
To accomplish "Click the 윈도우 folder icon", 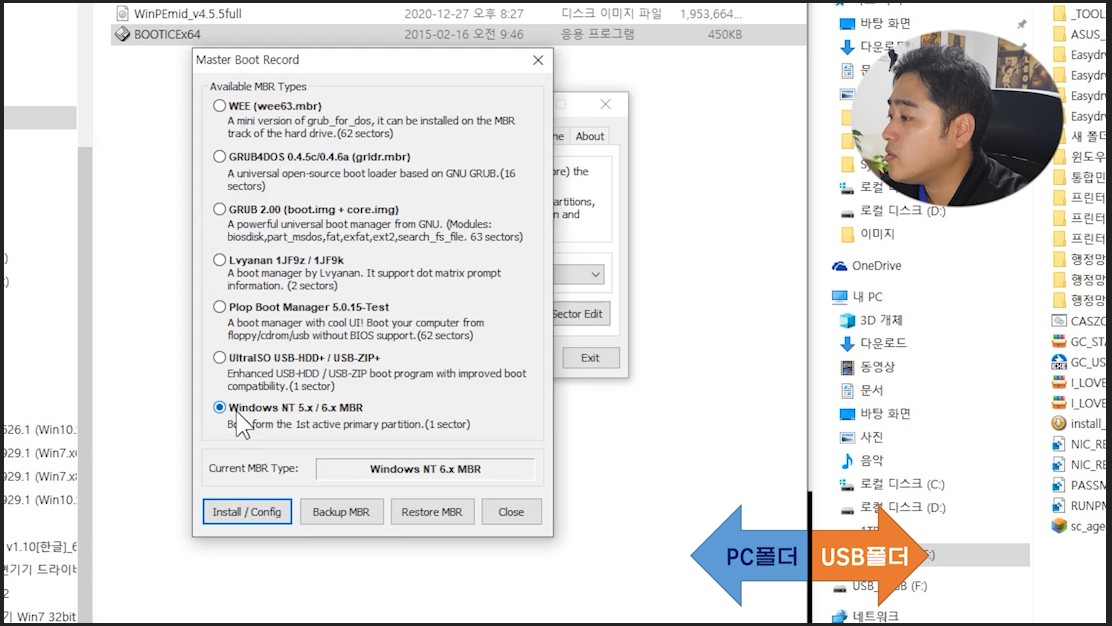I will pos(1060,157).
